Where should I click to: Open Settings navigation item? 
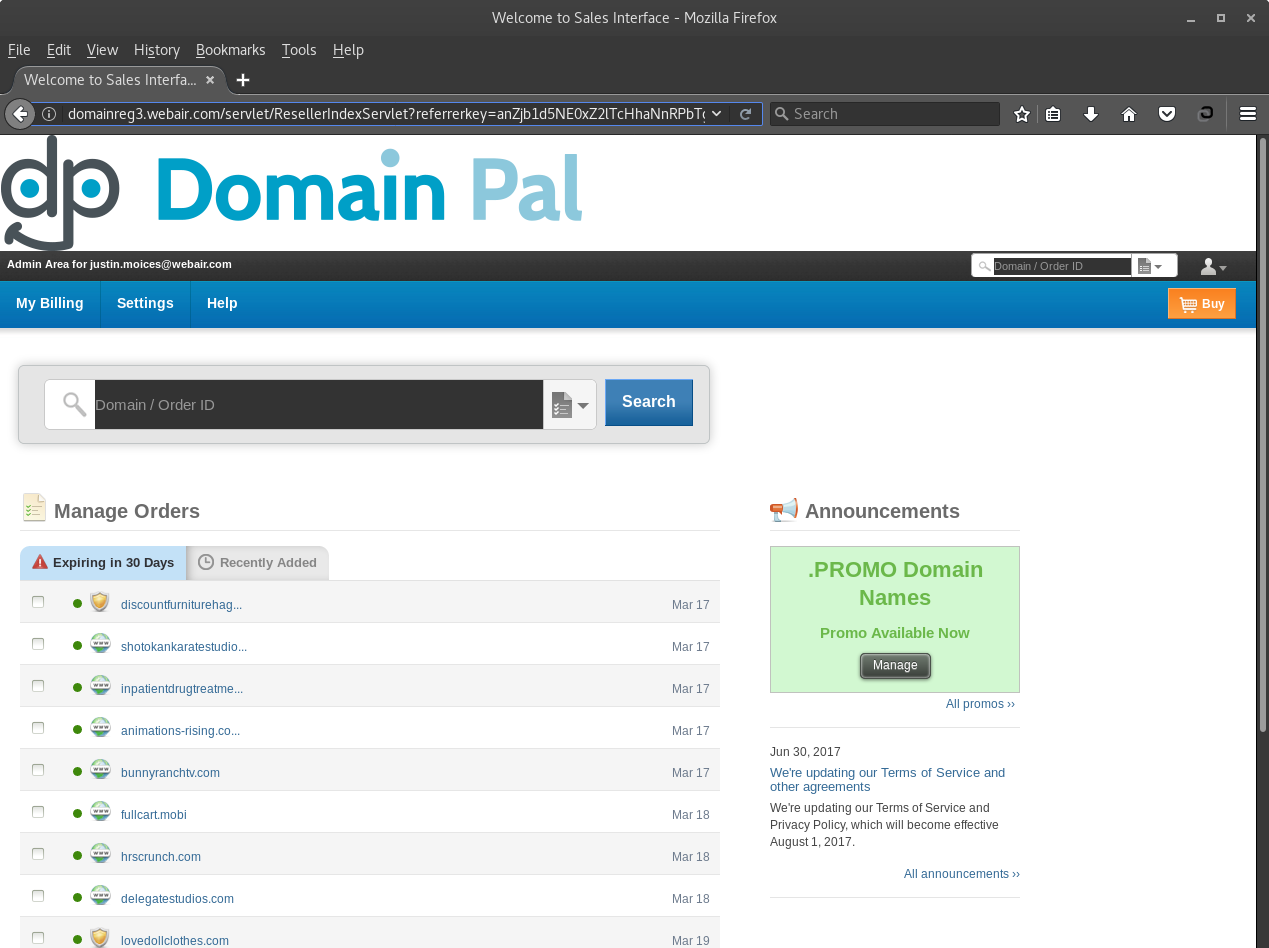(145, 303)
